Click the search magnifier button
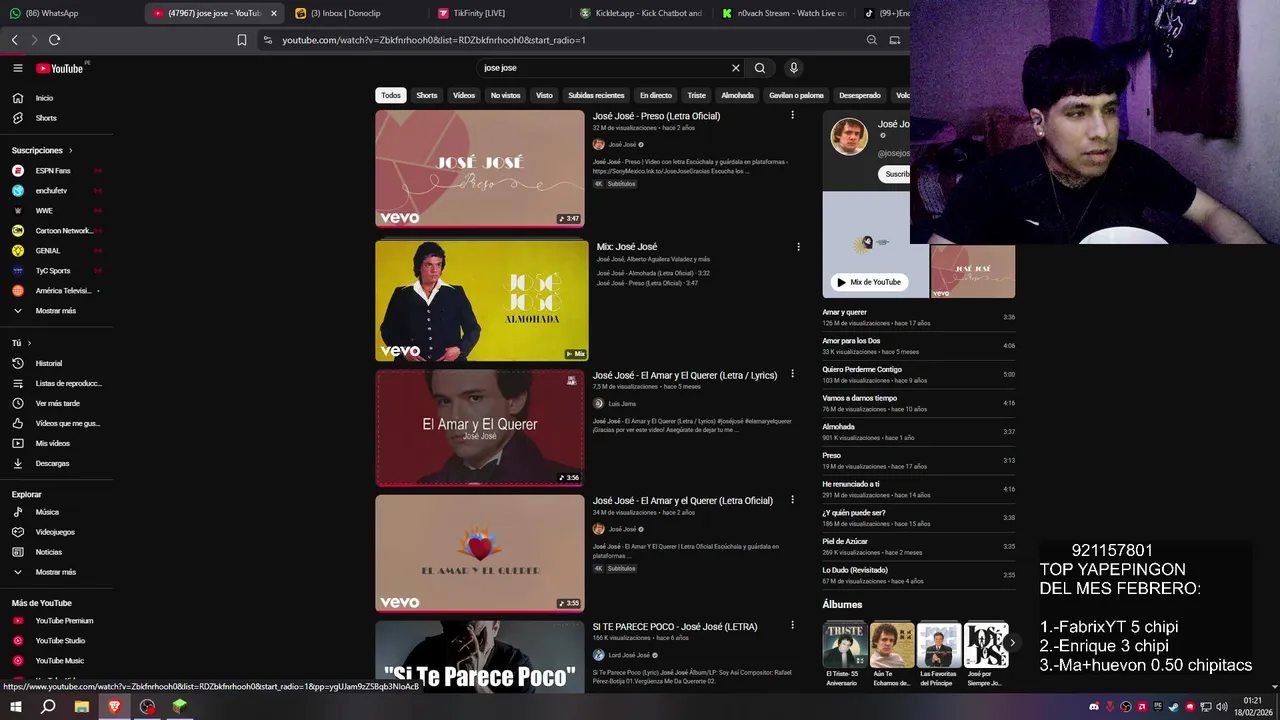Screen dimensions: 1280x720 click(760, 68)
